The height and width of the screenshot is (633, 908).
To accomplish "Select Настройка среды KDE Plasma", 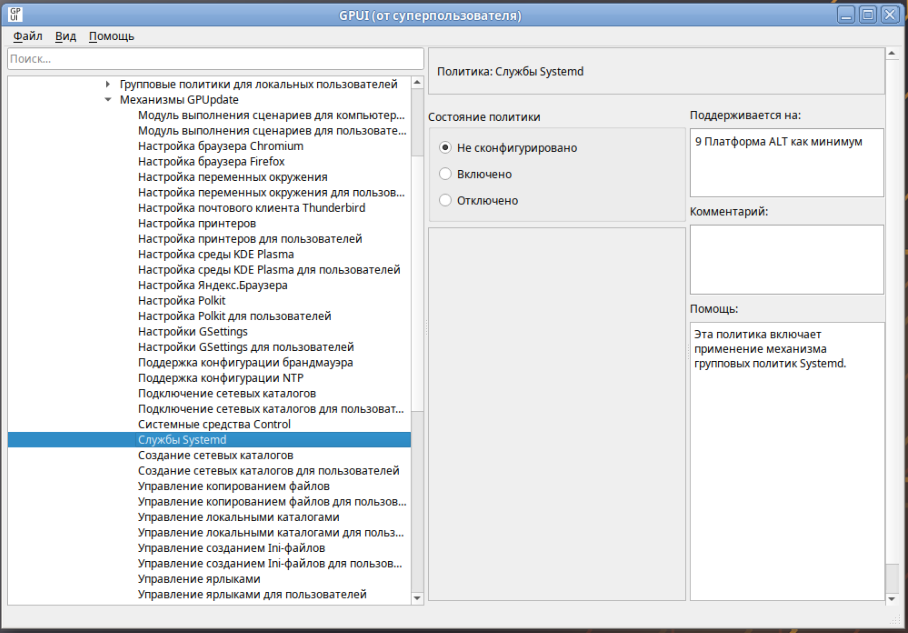I will tap(216, 254).
